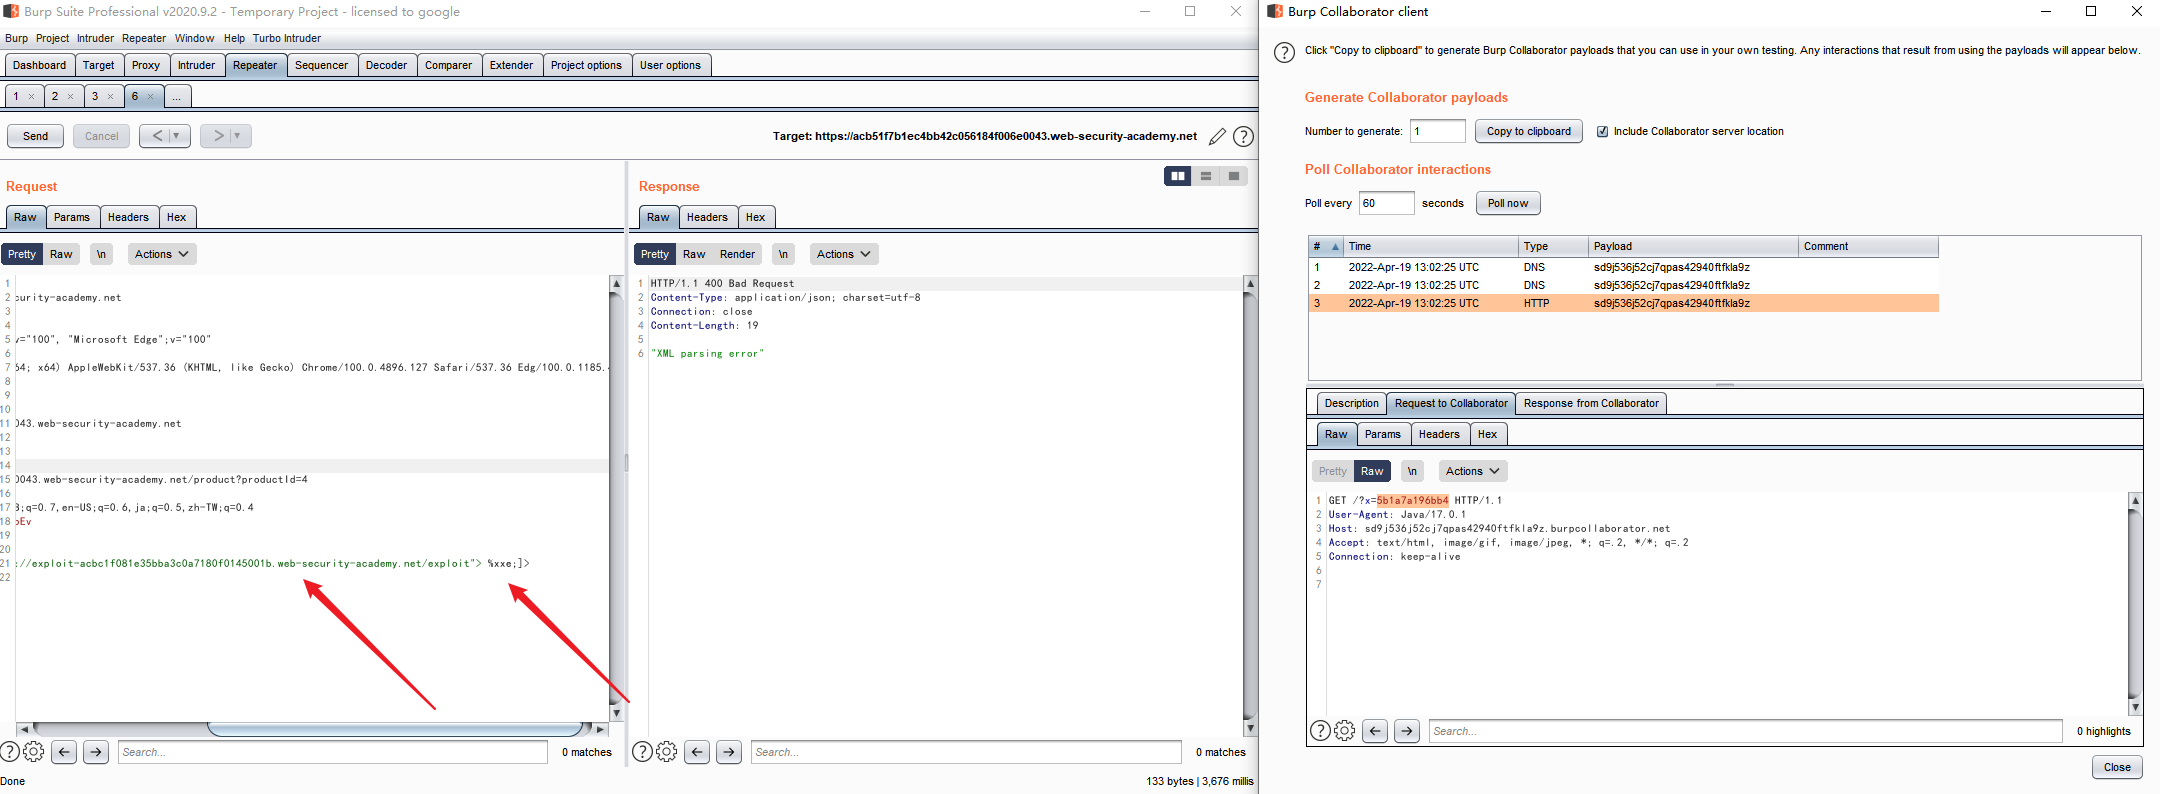Toggle \n non-printable chars in request
2160x794 pixels.
pyautogui.click(x=101, y=254)
